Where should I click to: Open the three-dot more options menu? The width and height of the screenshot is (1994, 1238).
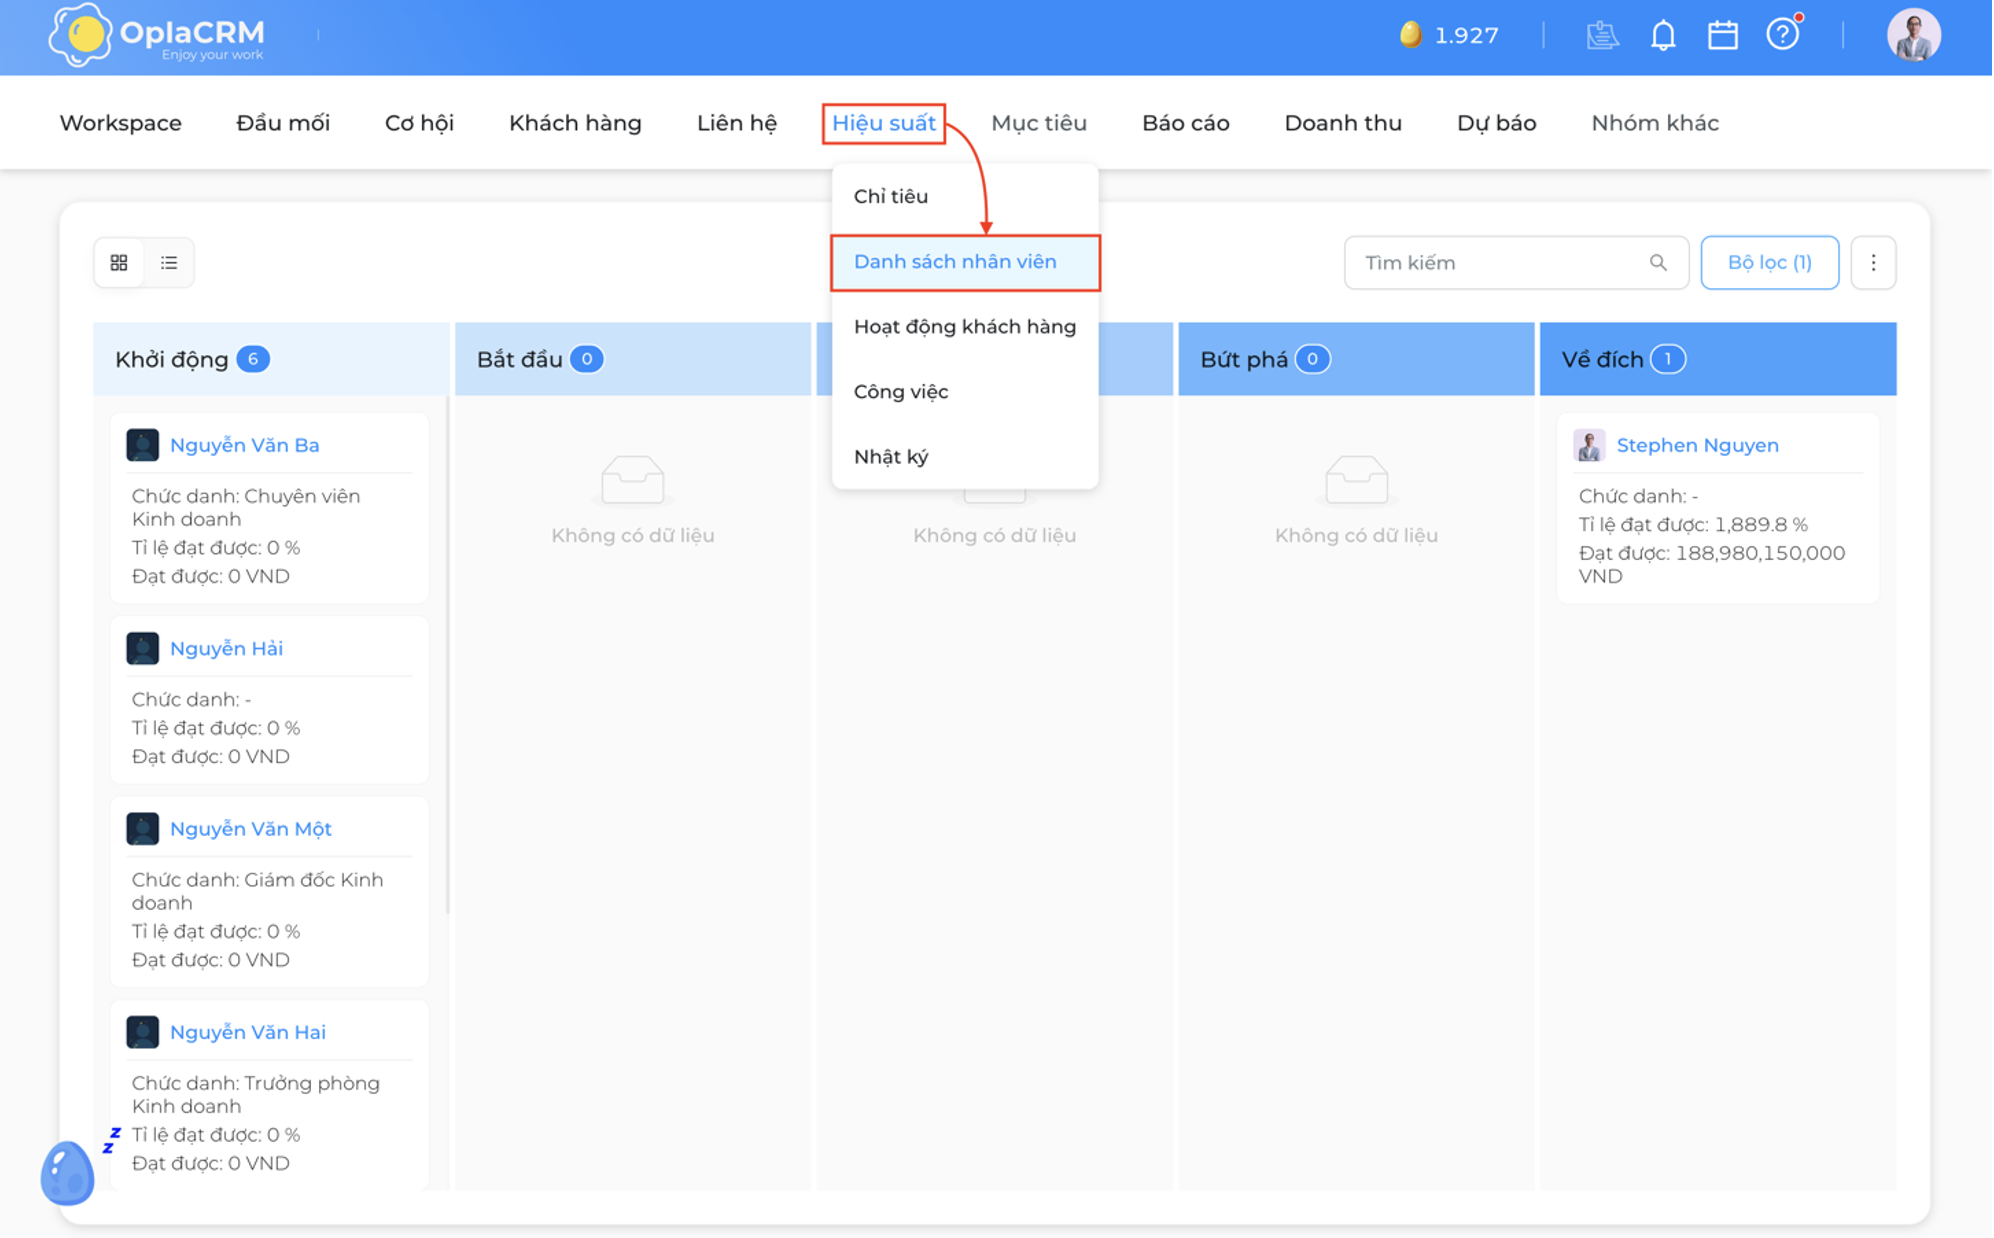pos(1873,262)
